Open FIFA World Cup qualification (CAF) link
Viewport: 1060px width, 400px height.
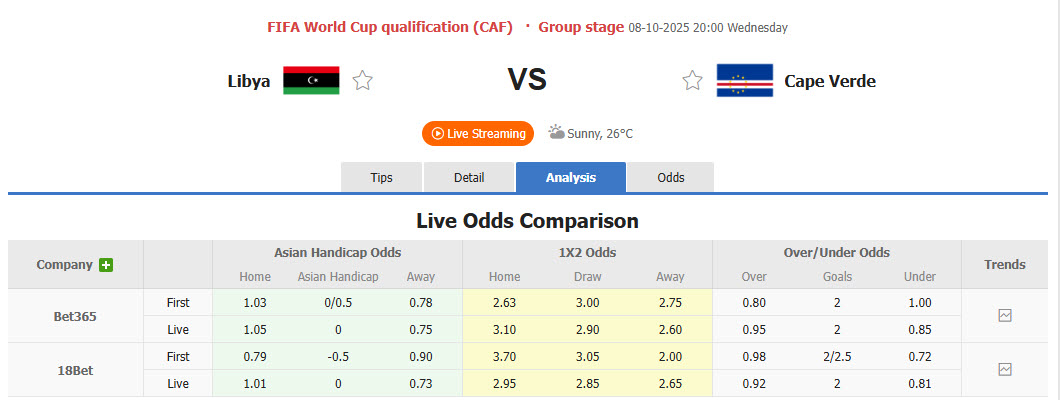point(394,27)
